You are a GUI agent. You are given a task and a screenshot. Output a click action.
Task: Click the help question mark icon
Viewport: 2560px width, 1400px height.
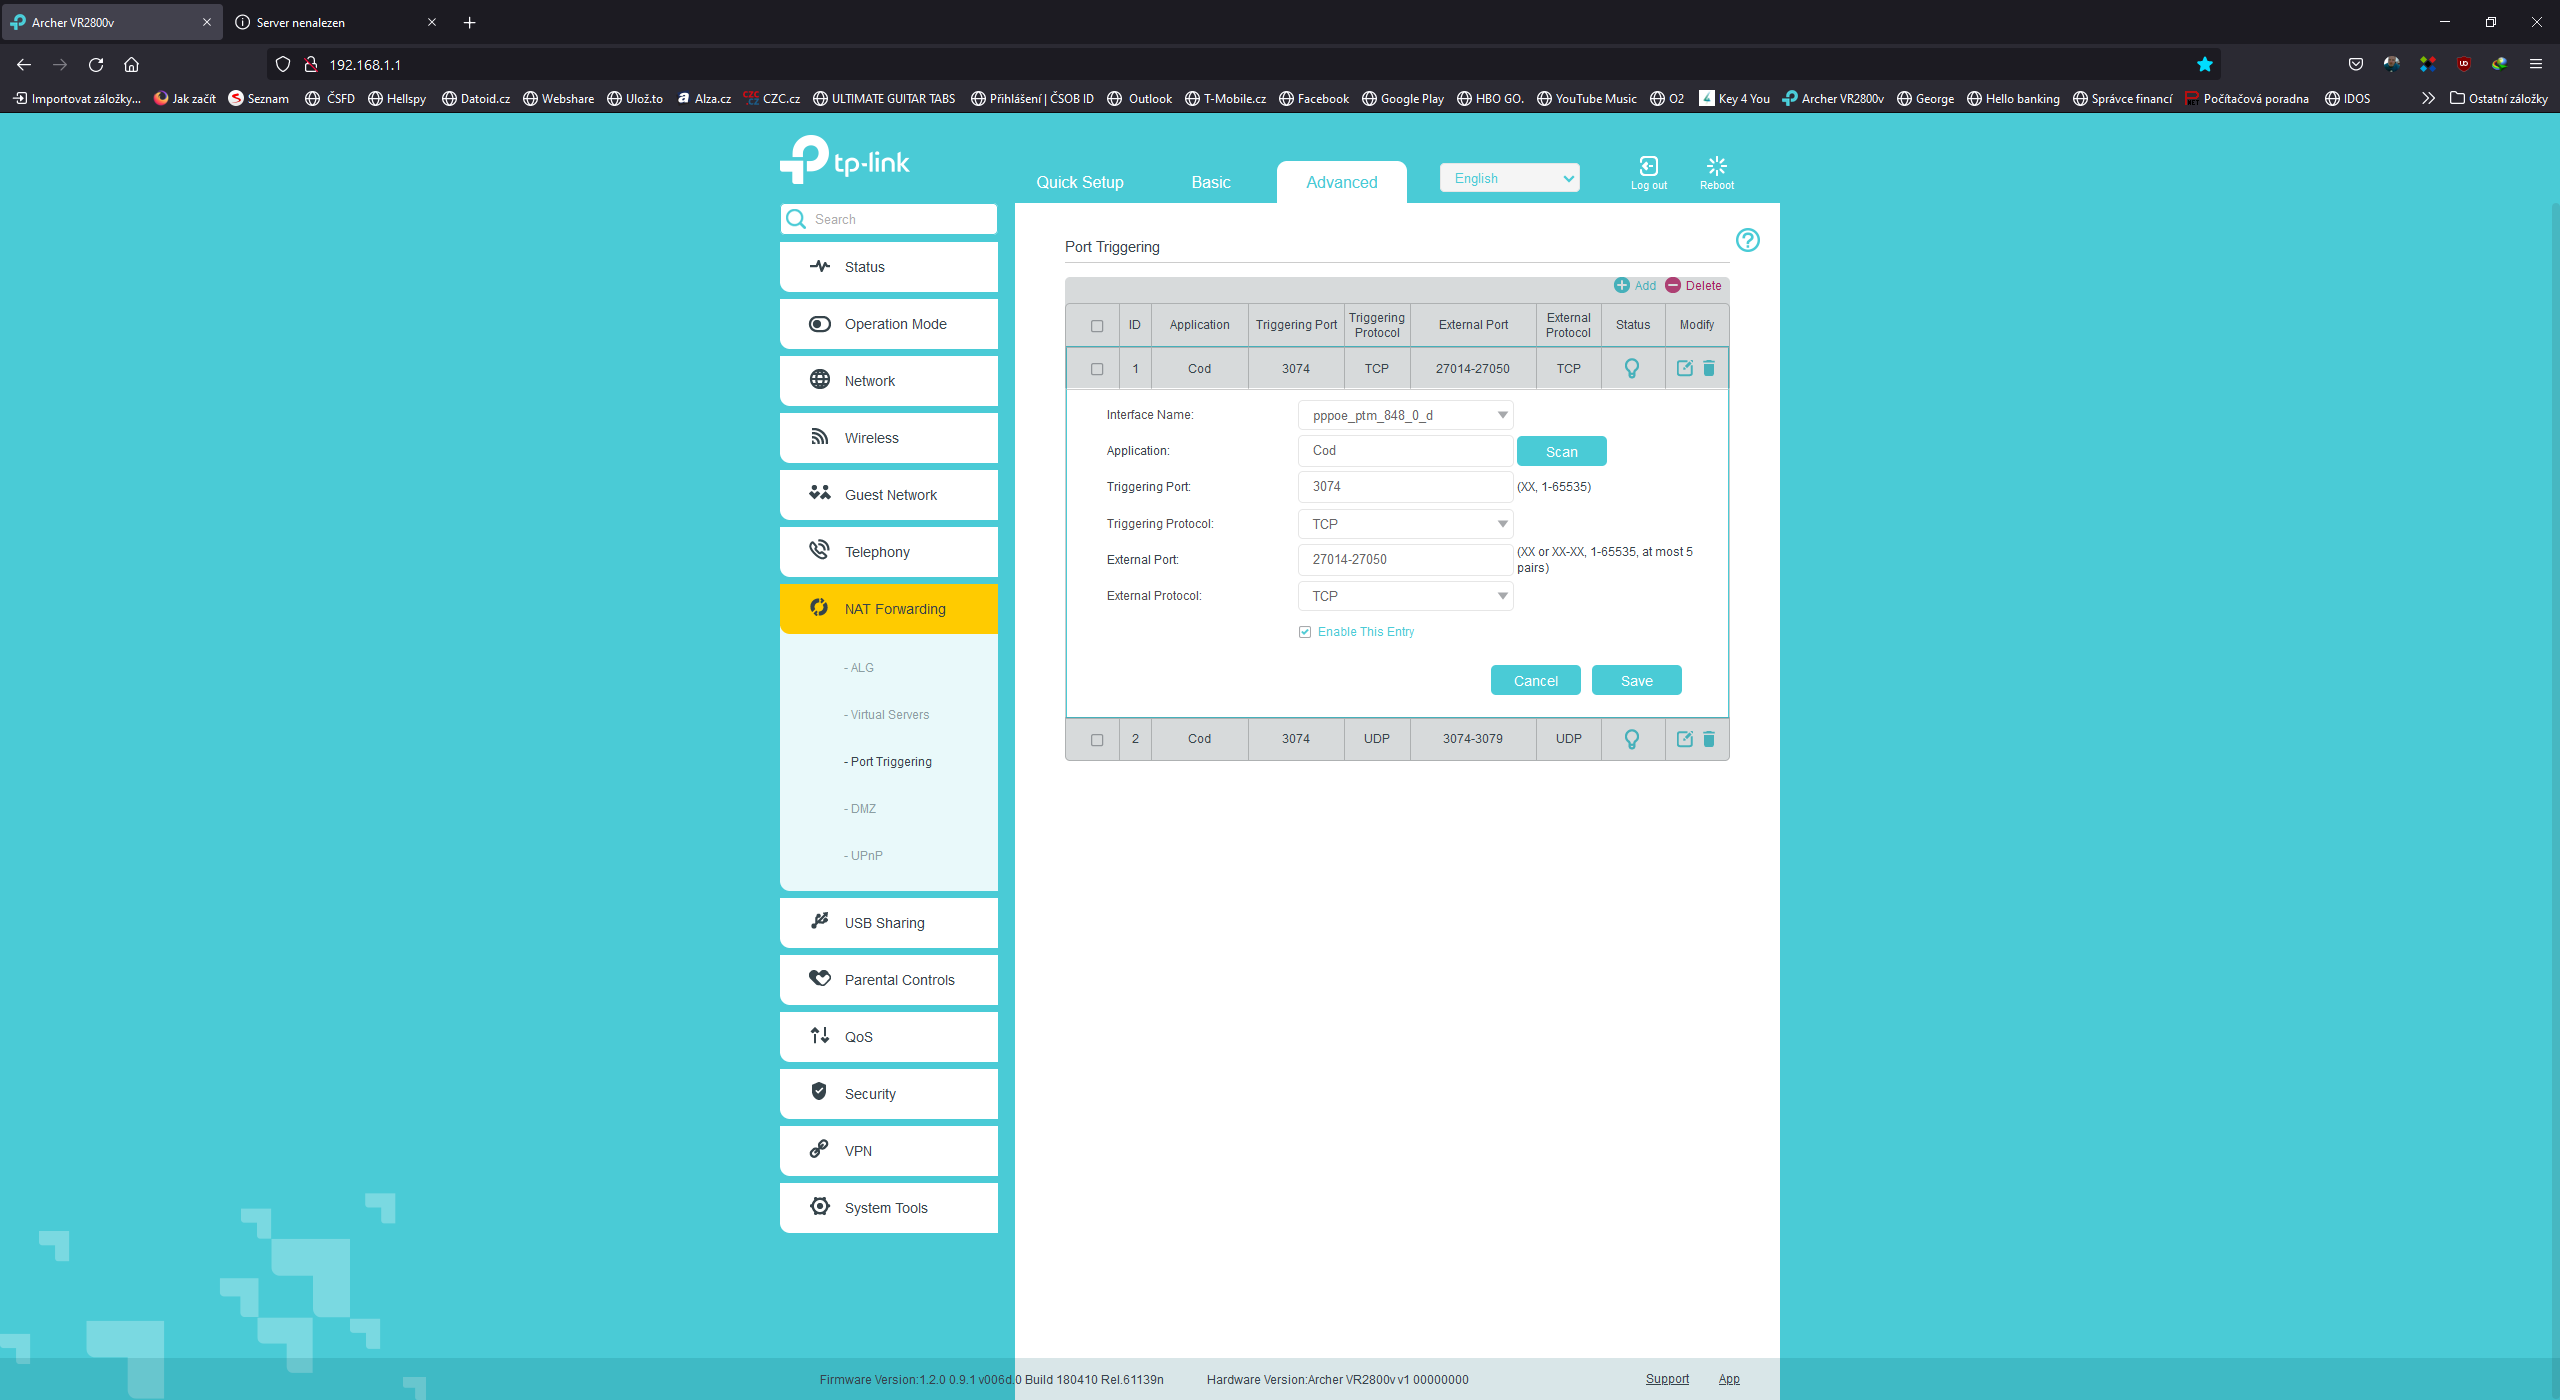coord(1747,240)
